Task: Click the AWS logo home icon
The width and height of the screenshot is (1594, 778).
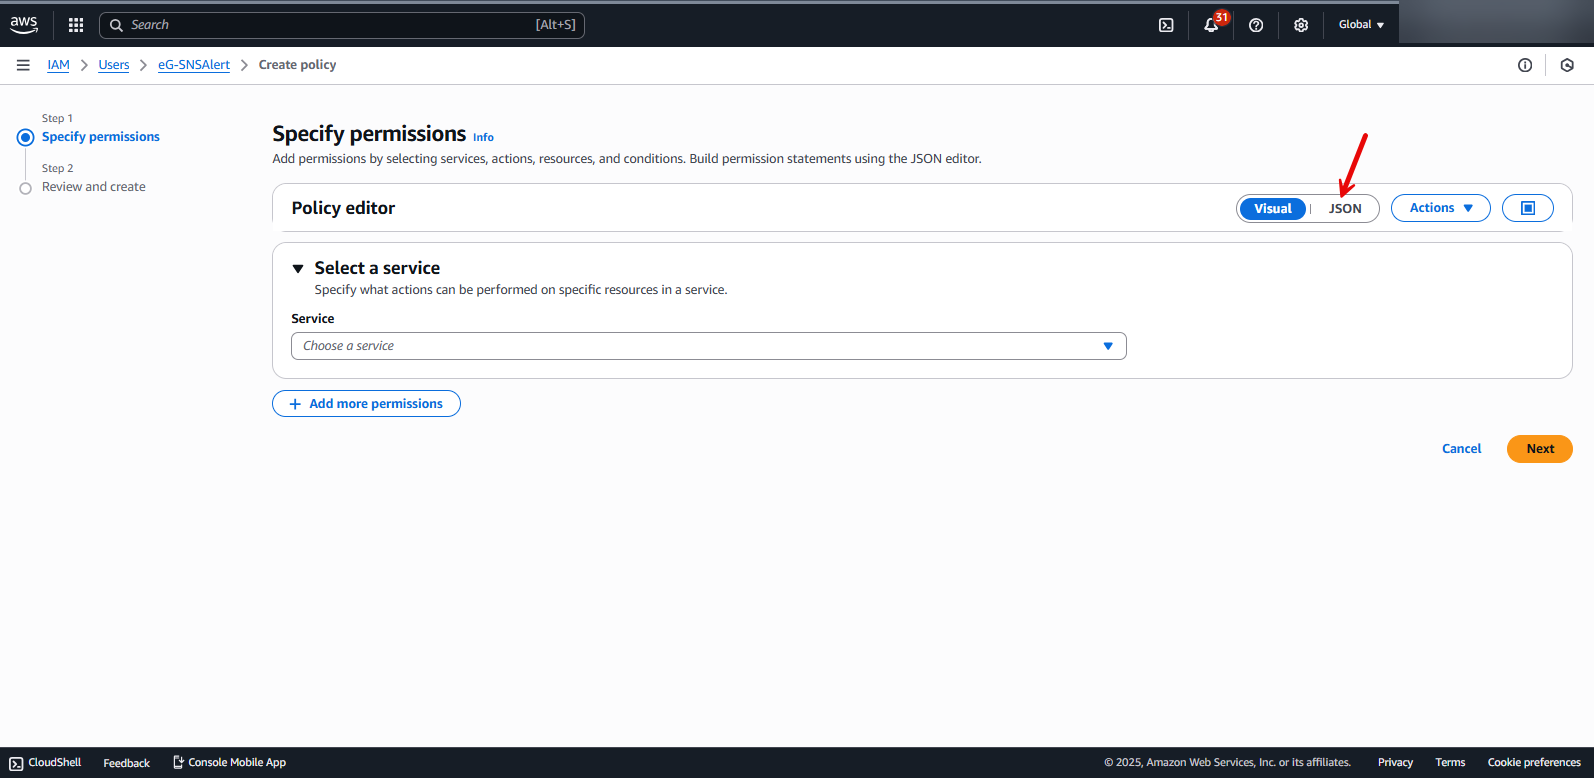Action: (24, 24)
